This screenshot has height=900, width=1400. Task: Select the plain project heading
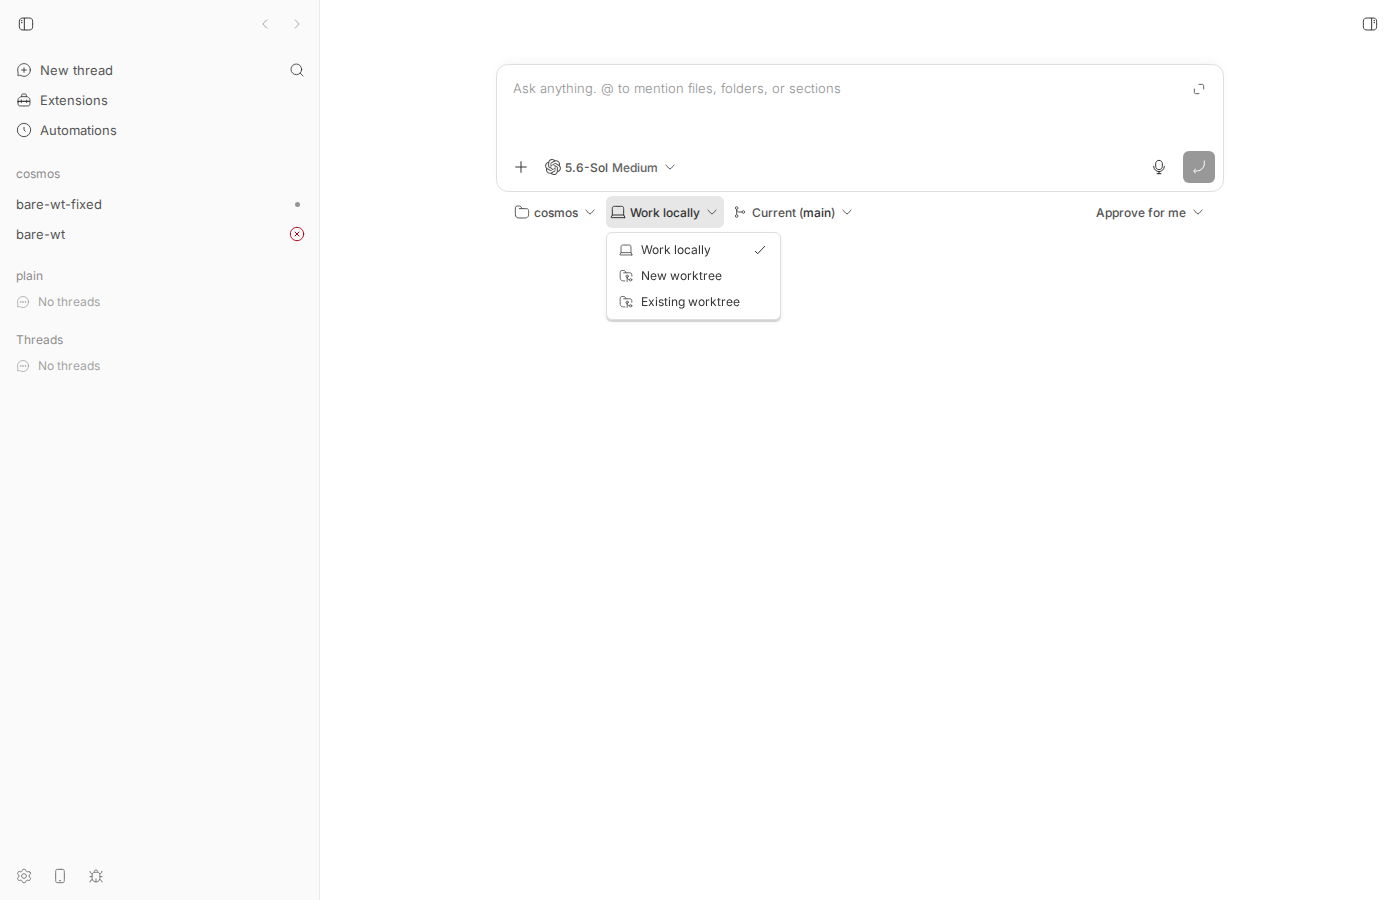point(29,276)
